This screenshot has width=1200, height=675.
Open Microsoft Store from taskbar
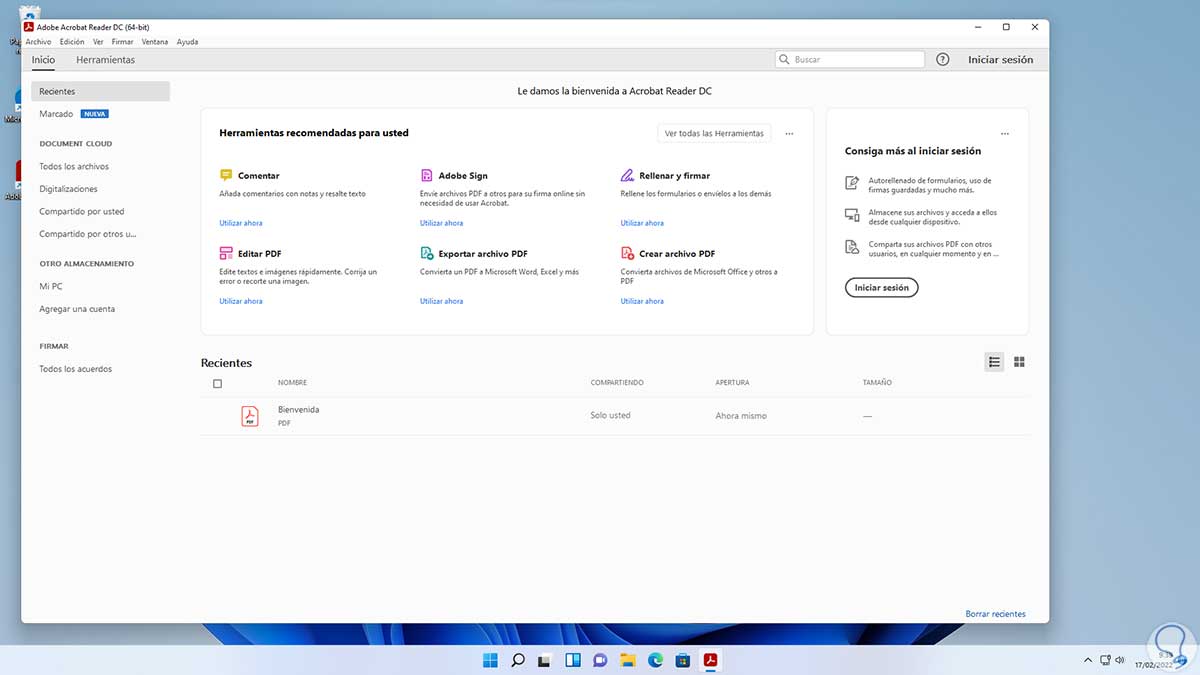683,660
